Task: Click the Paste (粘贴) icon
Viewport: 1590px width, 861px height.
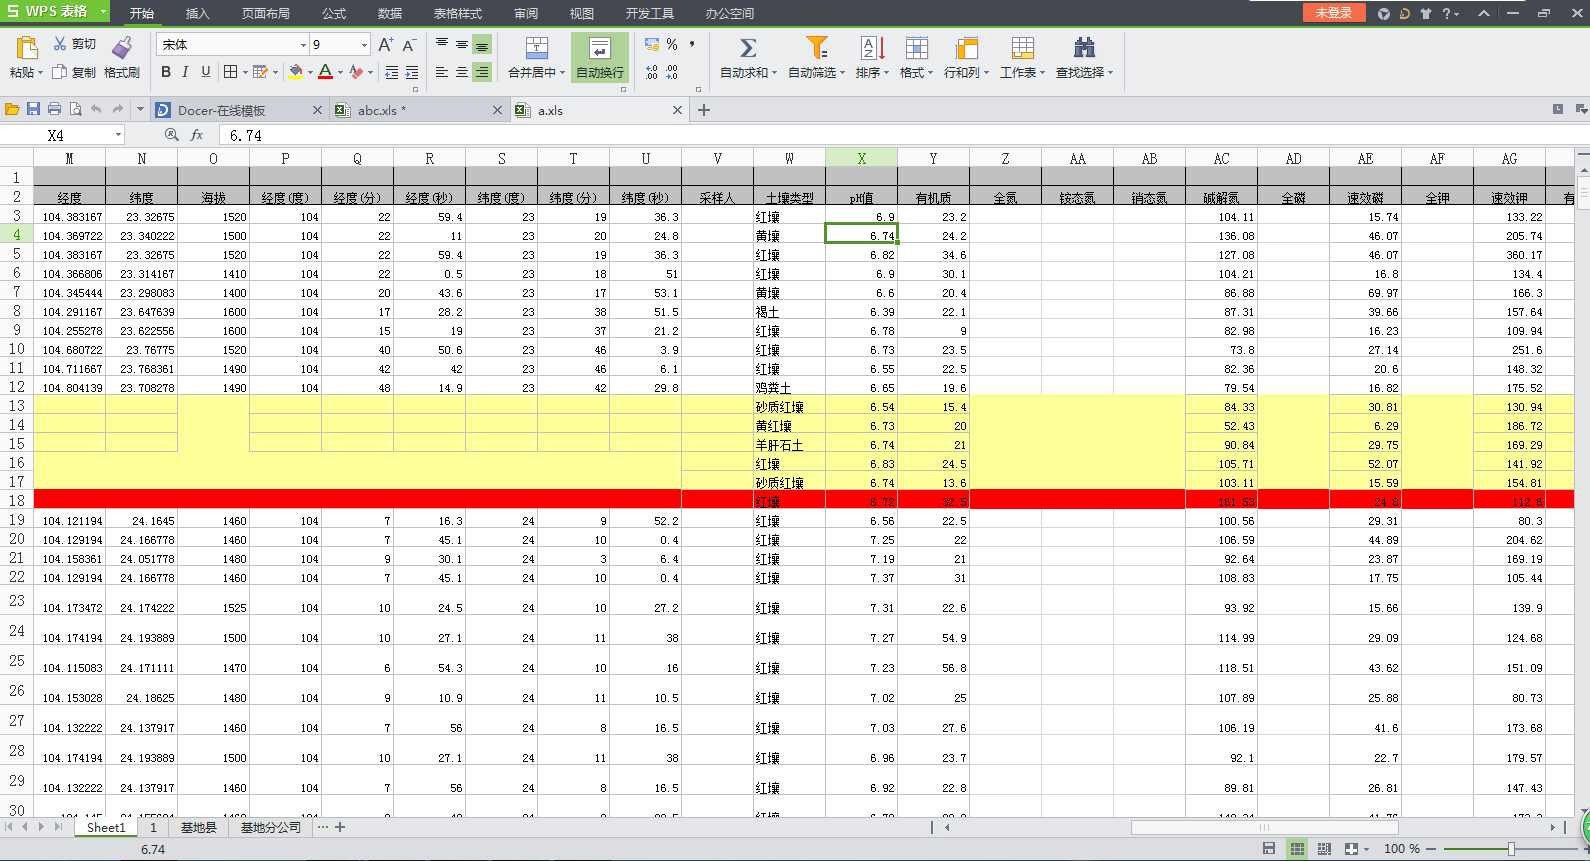Action: (27, 47)
